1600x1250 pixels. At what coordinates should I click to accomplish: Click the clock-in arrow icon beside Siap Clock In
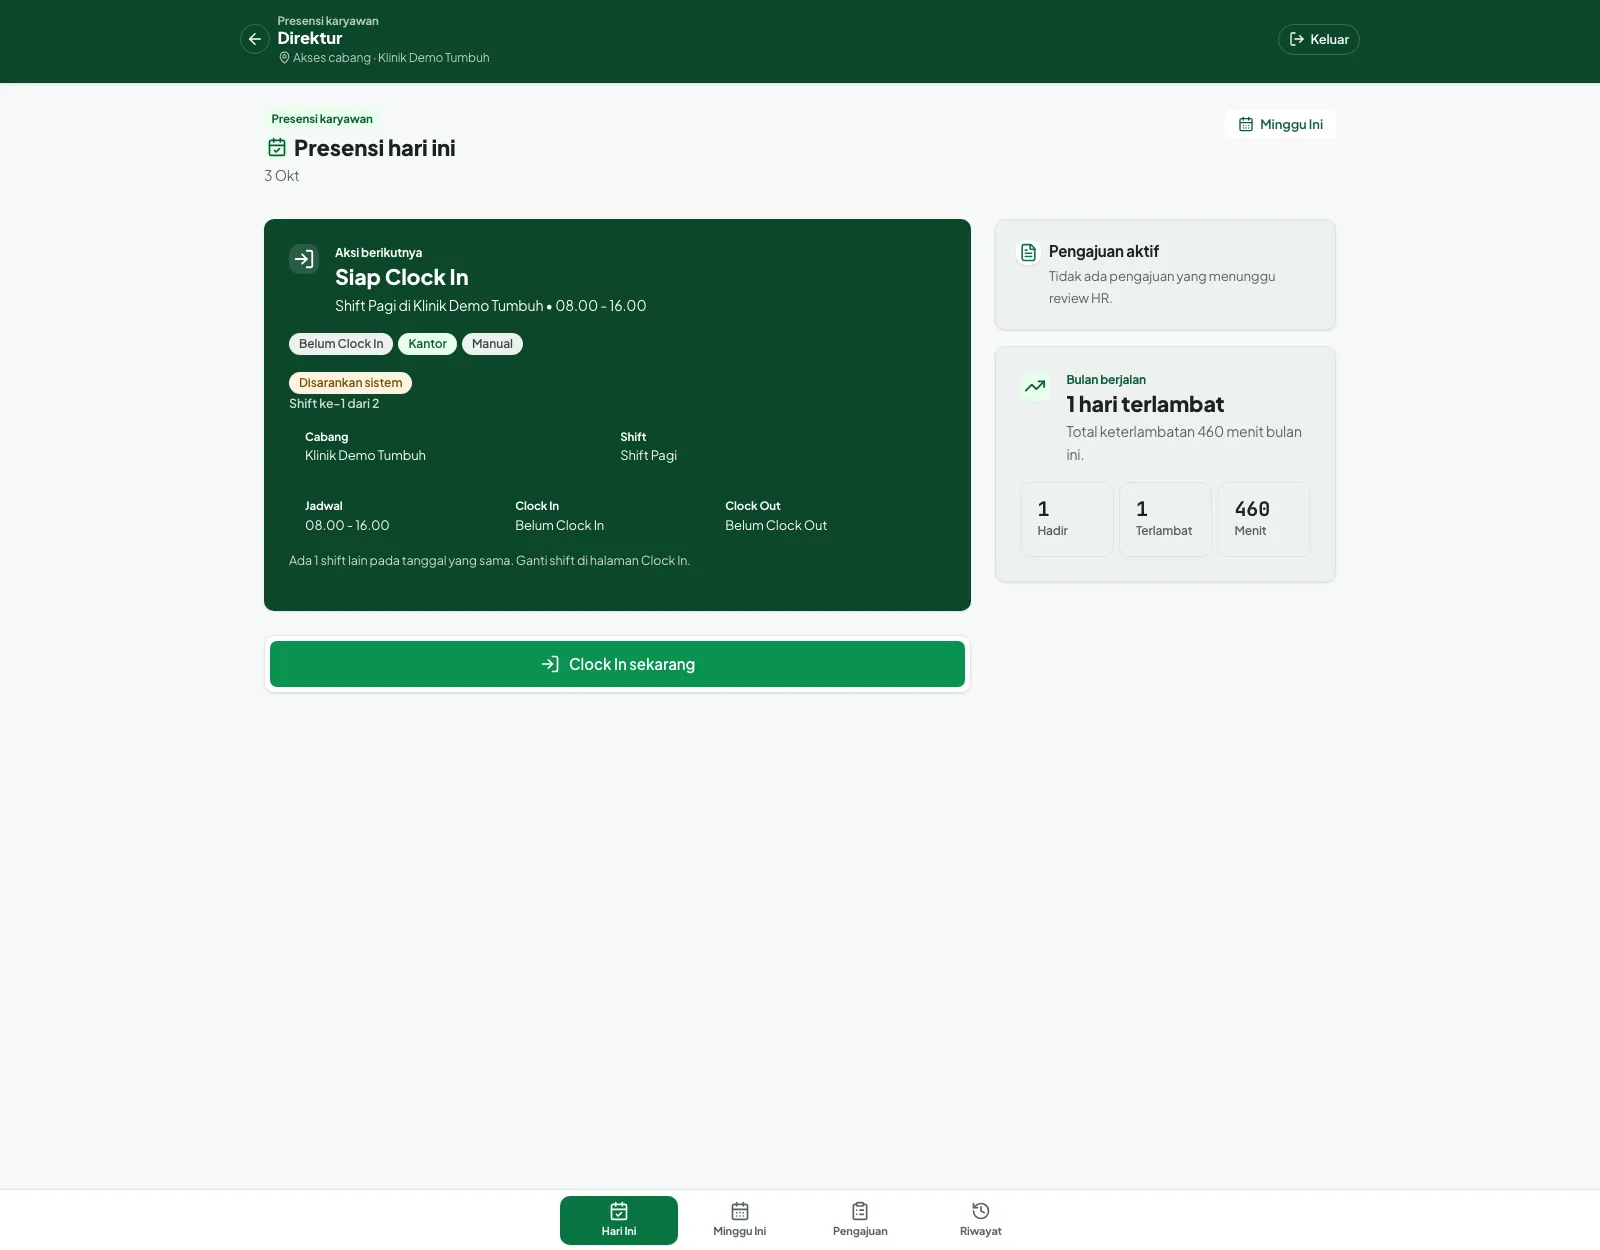point(304,259)
